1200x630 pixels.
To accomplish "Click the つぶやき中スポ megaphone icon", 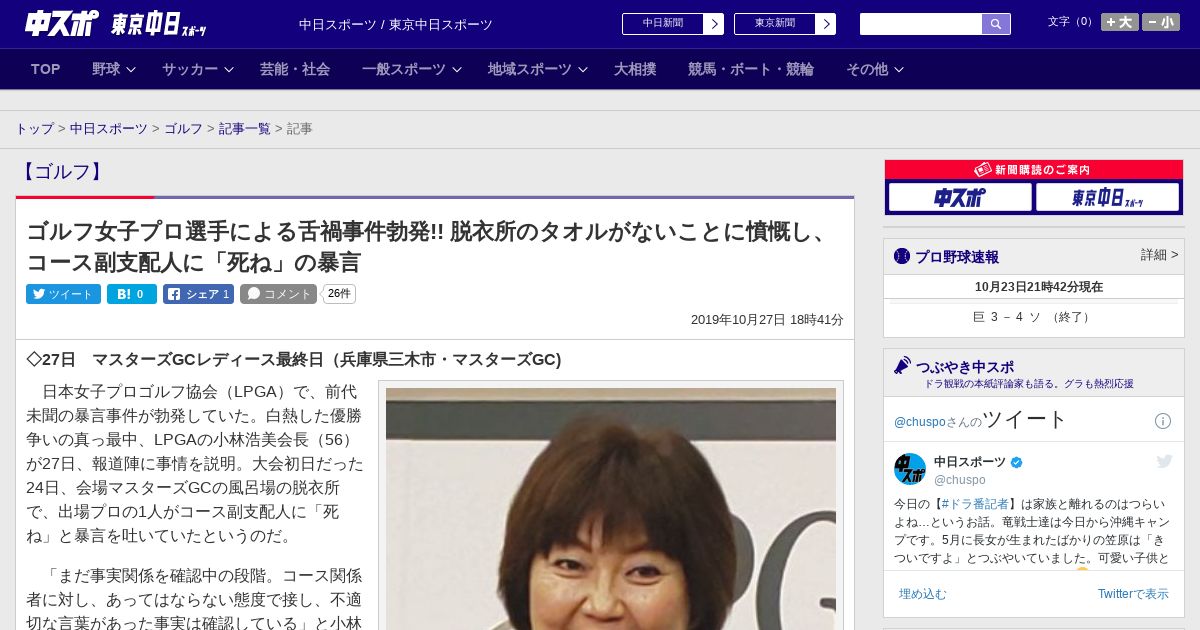I will point(902,366).
